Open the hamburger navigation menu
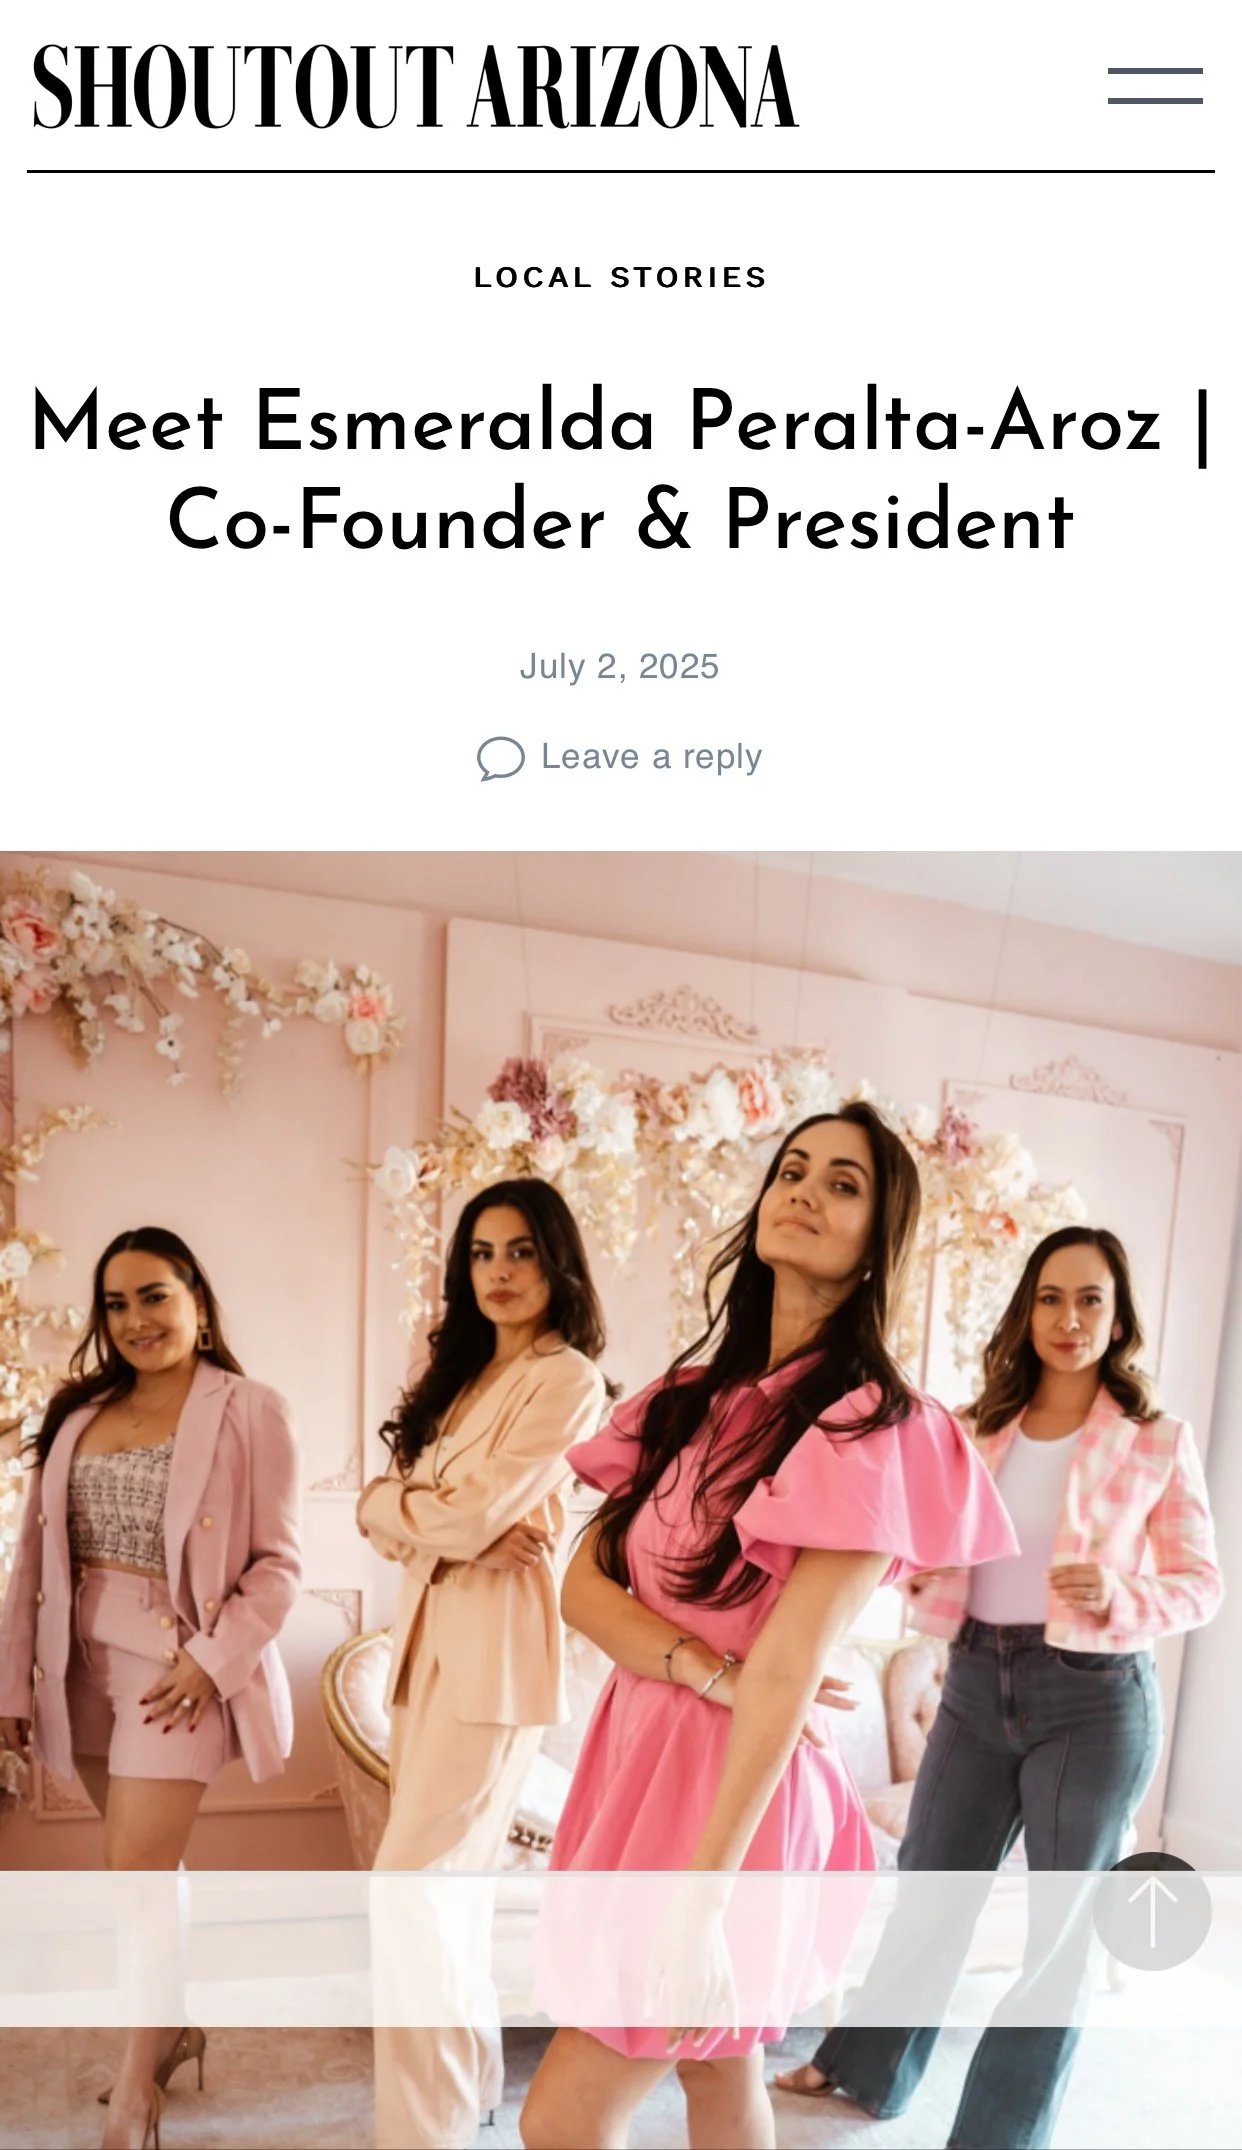The image size is (1242, 2150). coord(1155,86)
